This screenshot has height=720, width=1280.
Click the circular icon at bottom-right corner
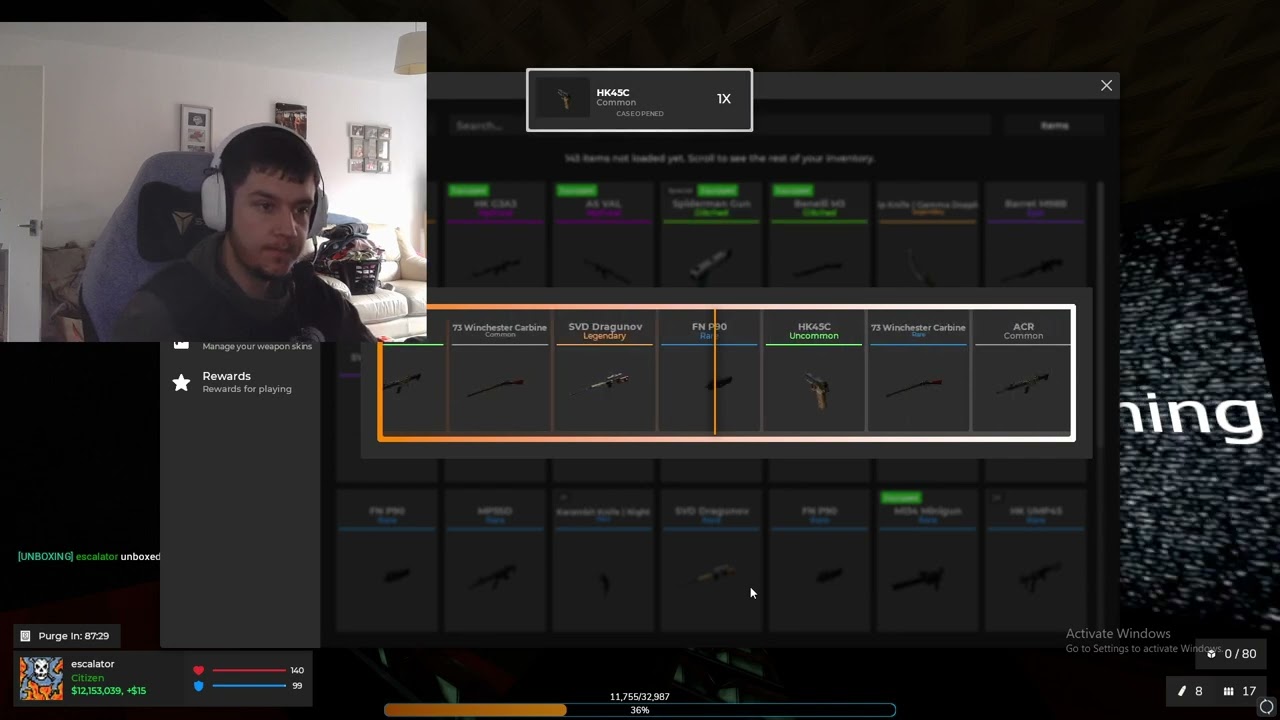1267,707
